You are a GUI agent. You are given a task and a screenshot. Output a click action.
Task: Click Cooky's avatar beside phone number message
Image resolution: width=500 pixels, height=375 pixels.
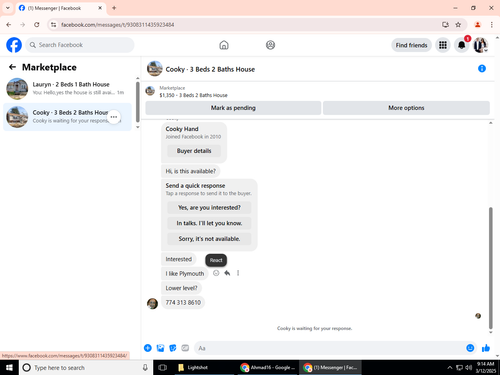pos(152,304)
